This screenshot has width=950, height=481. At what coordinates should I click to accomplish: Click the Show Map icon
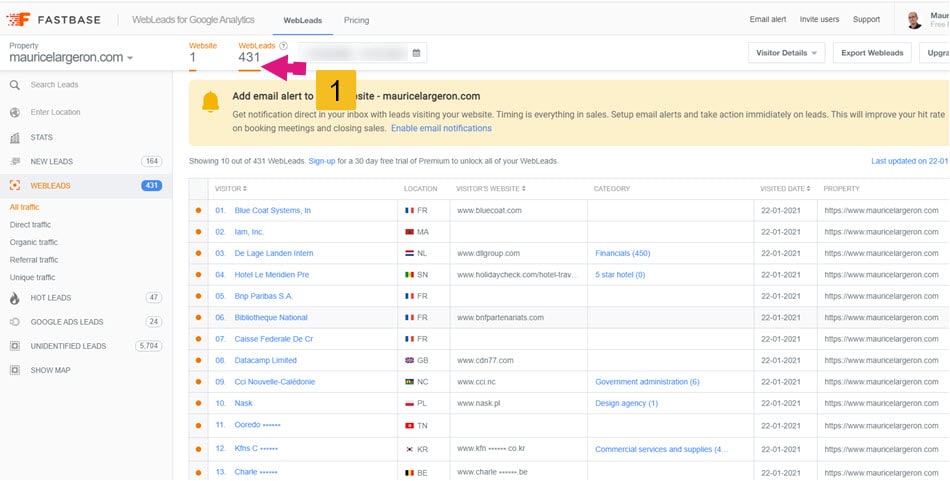[x=15, y=370]
